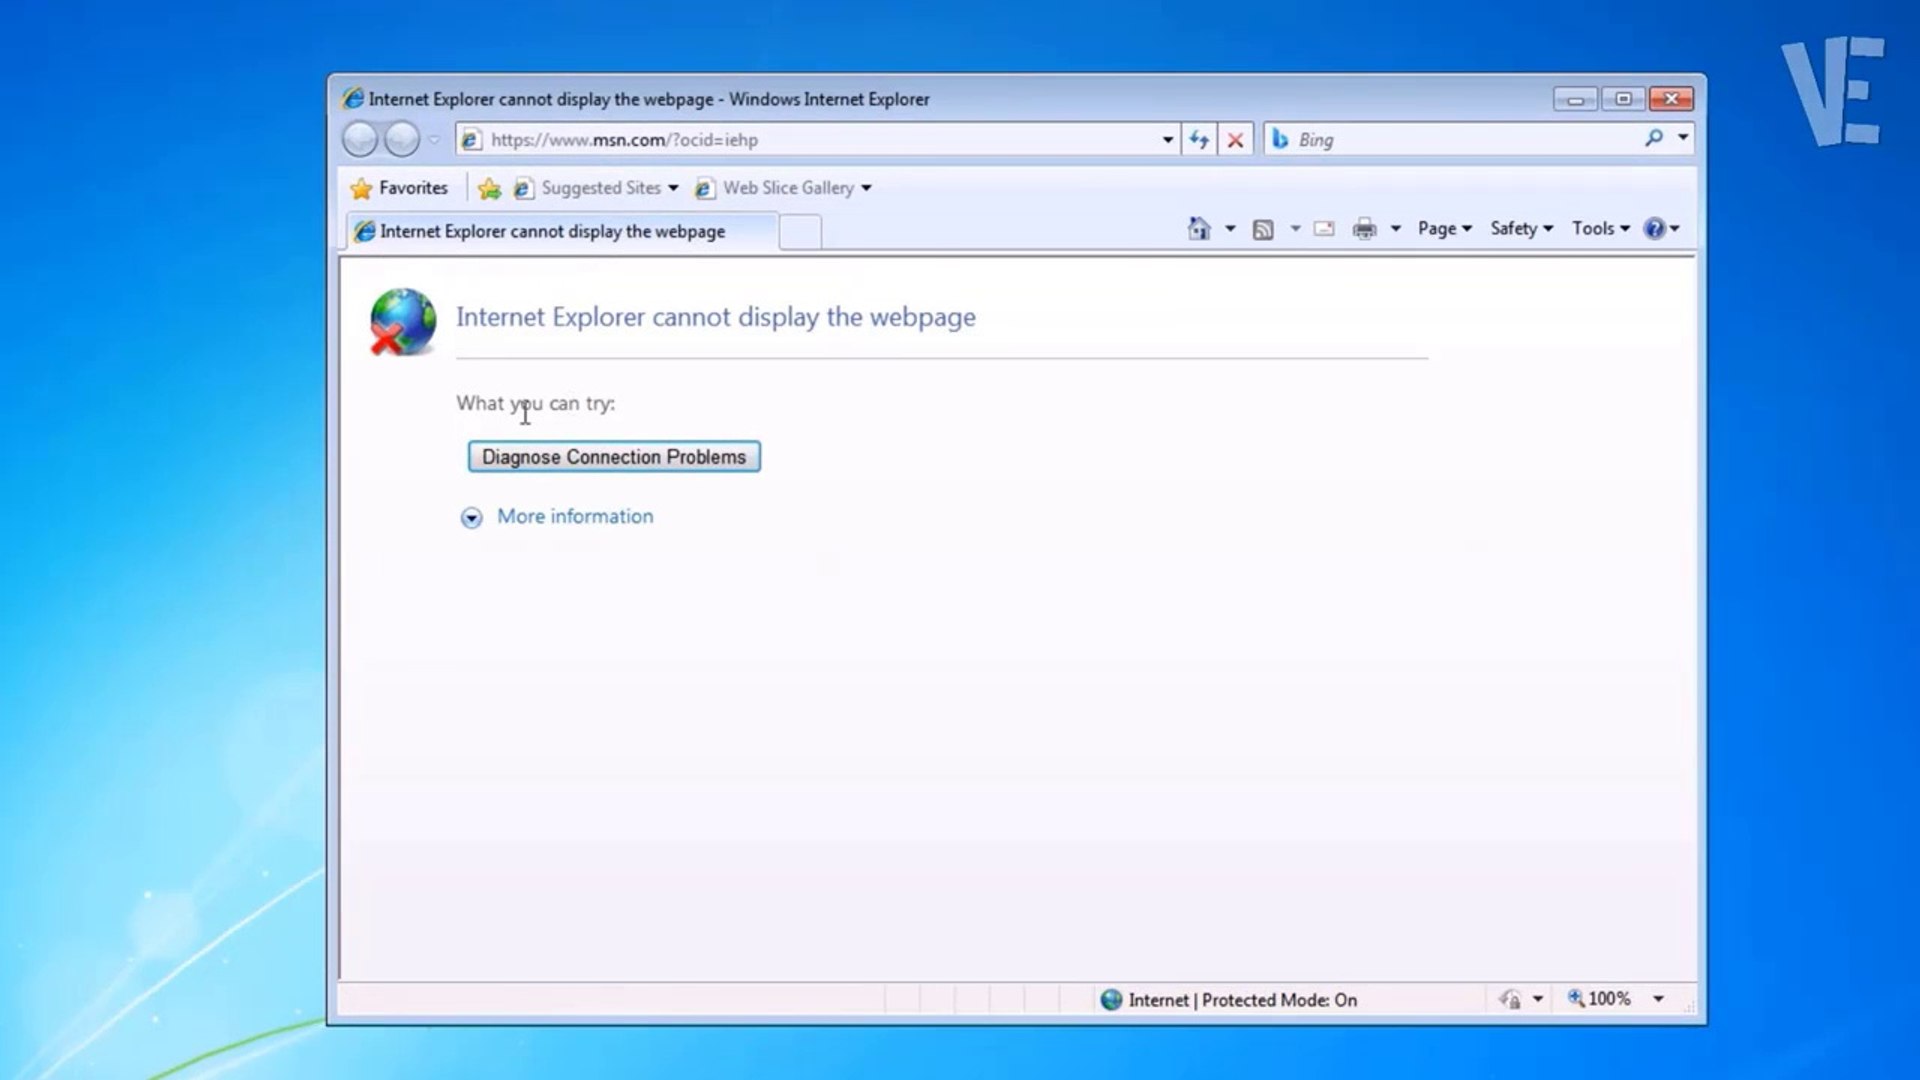Click the Read mail icon
1920x1080 pixels.
1324,229
